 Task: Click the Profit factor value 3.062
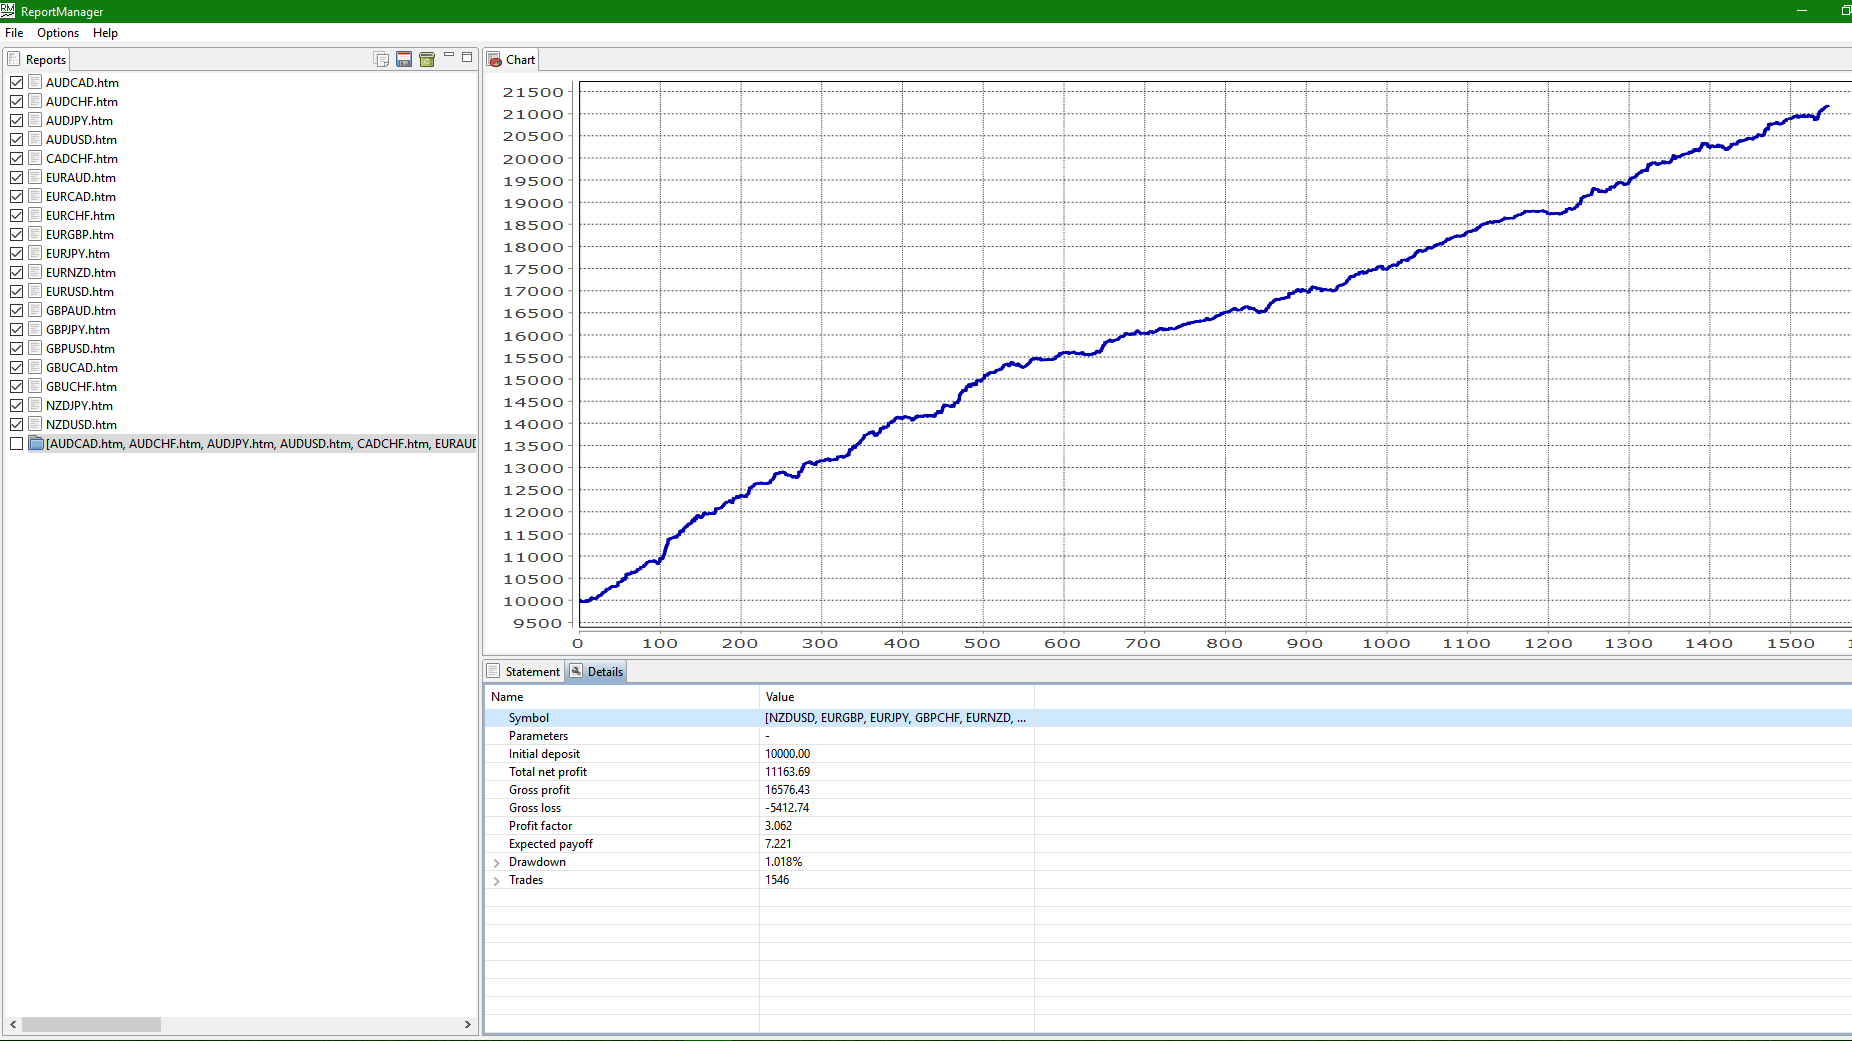778,826
